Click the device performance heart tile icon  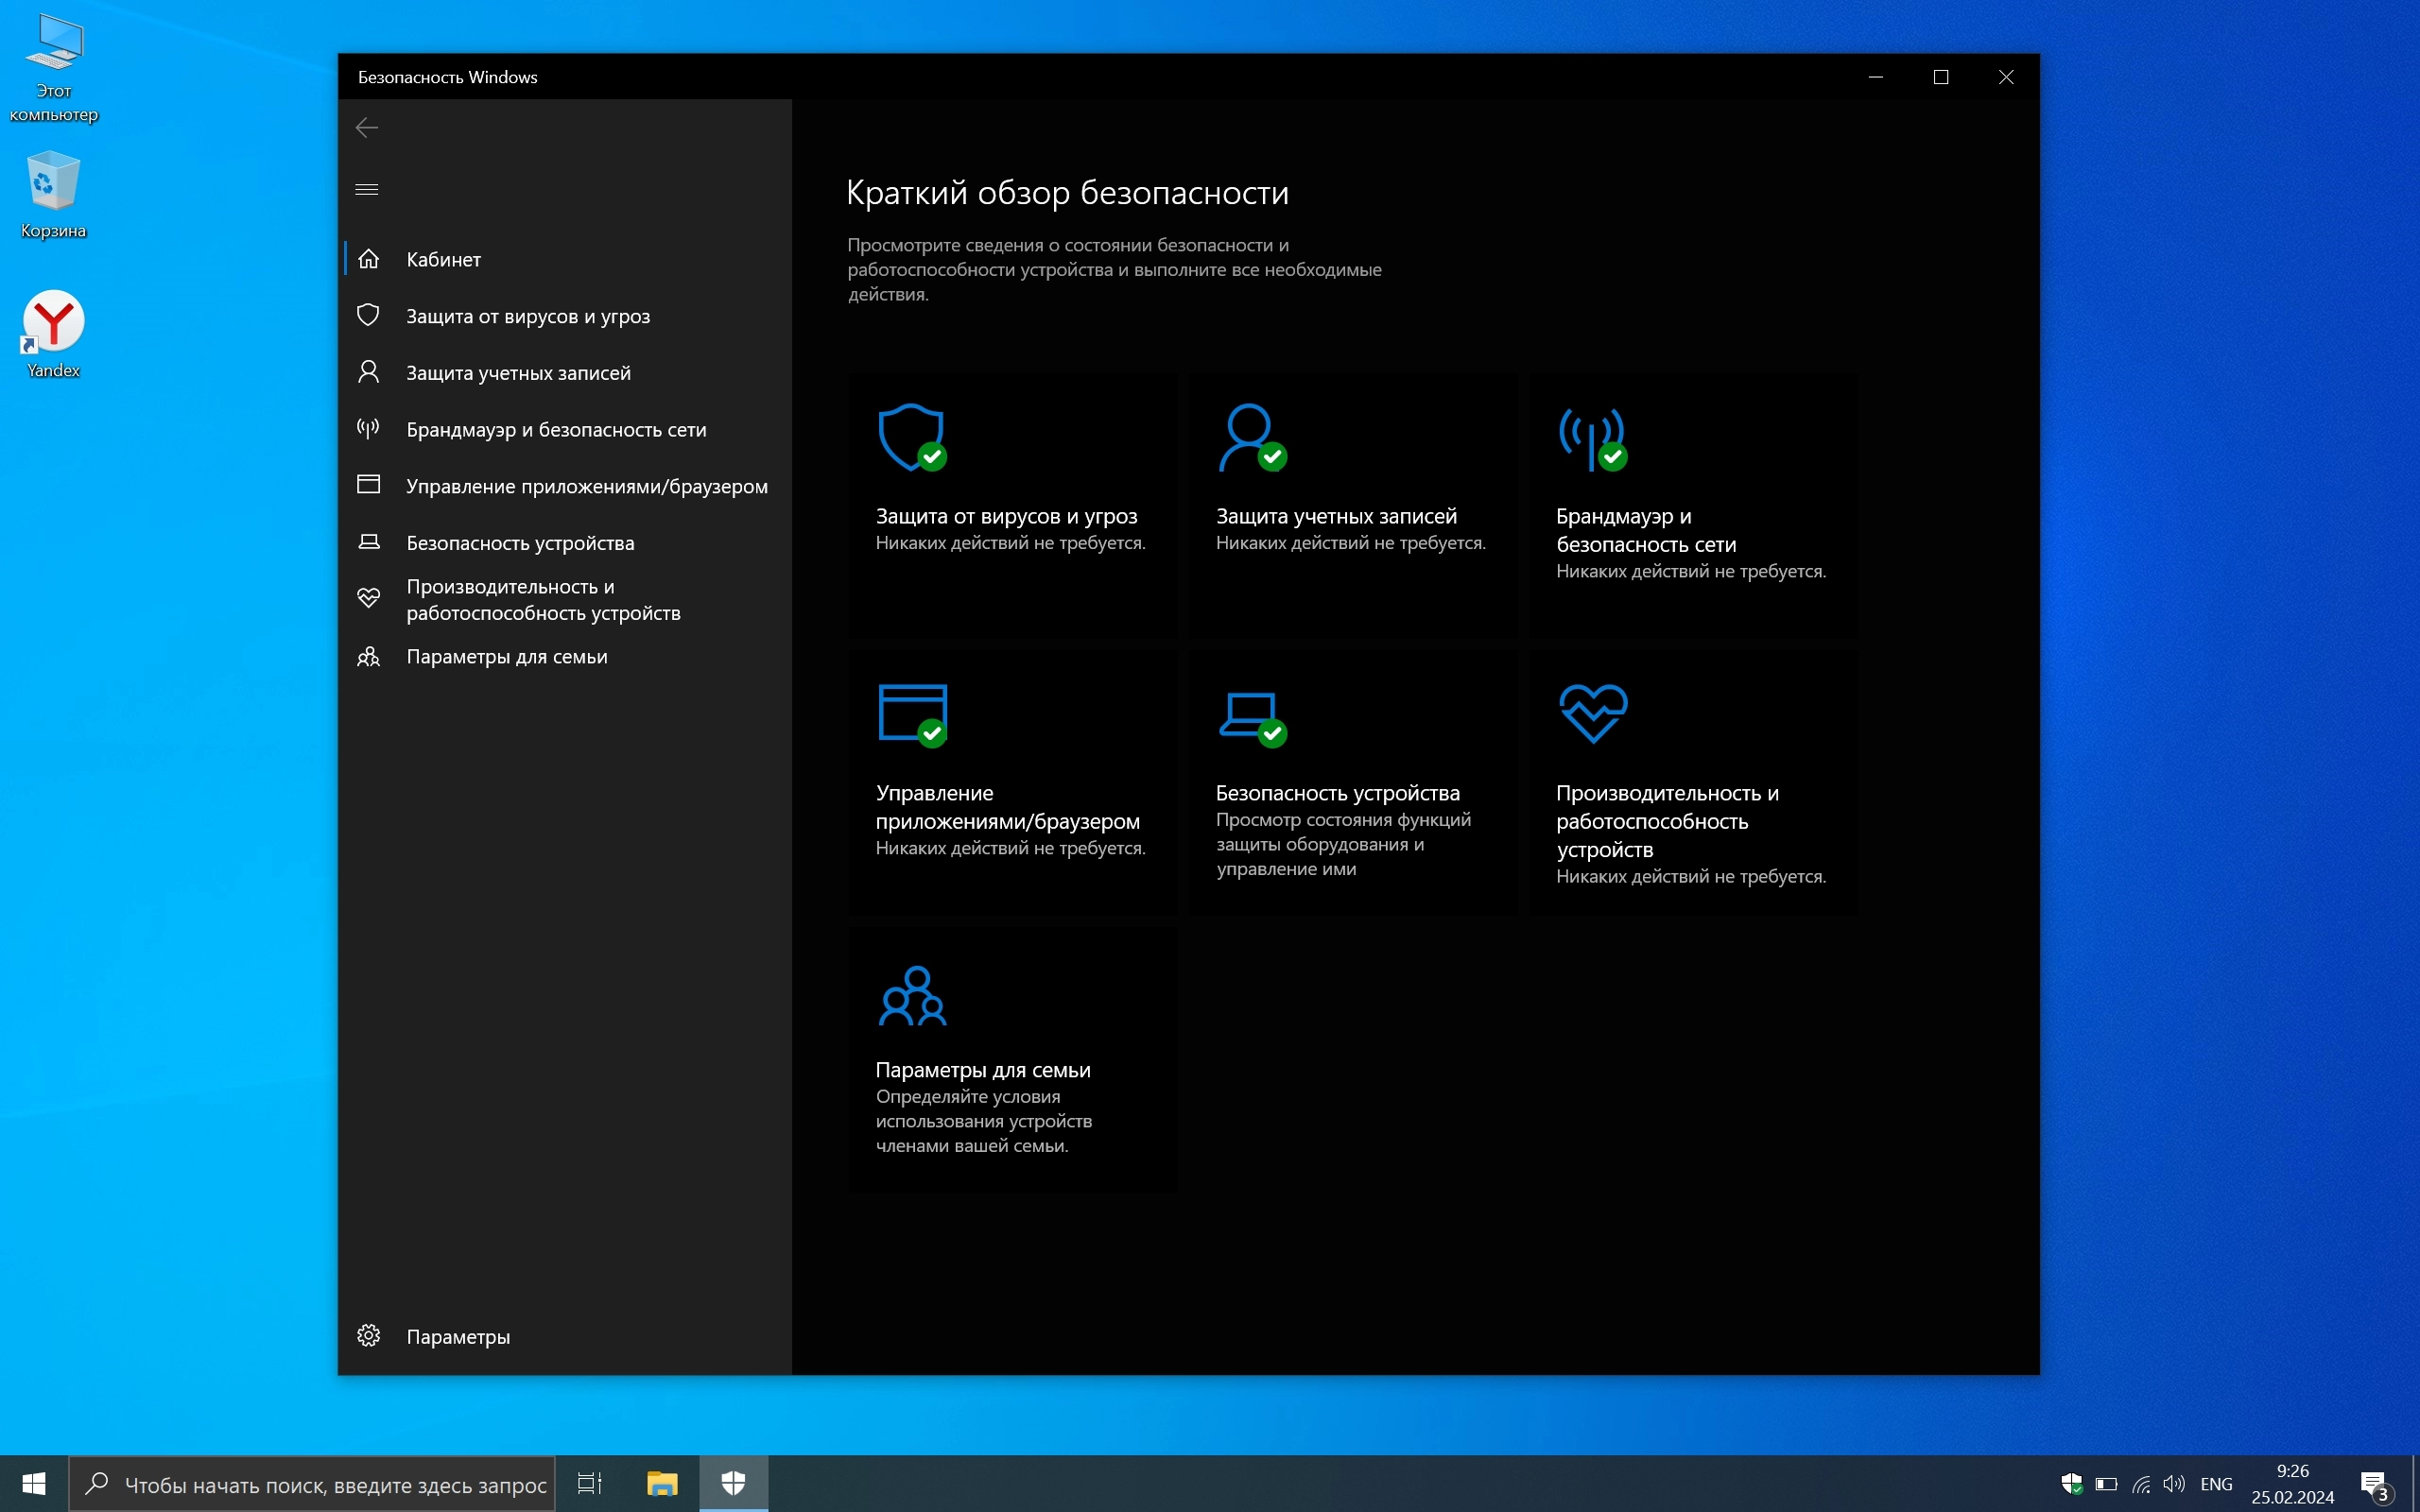1592,713
